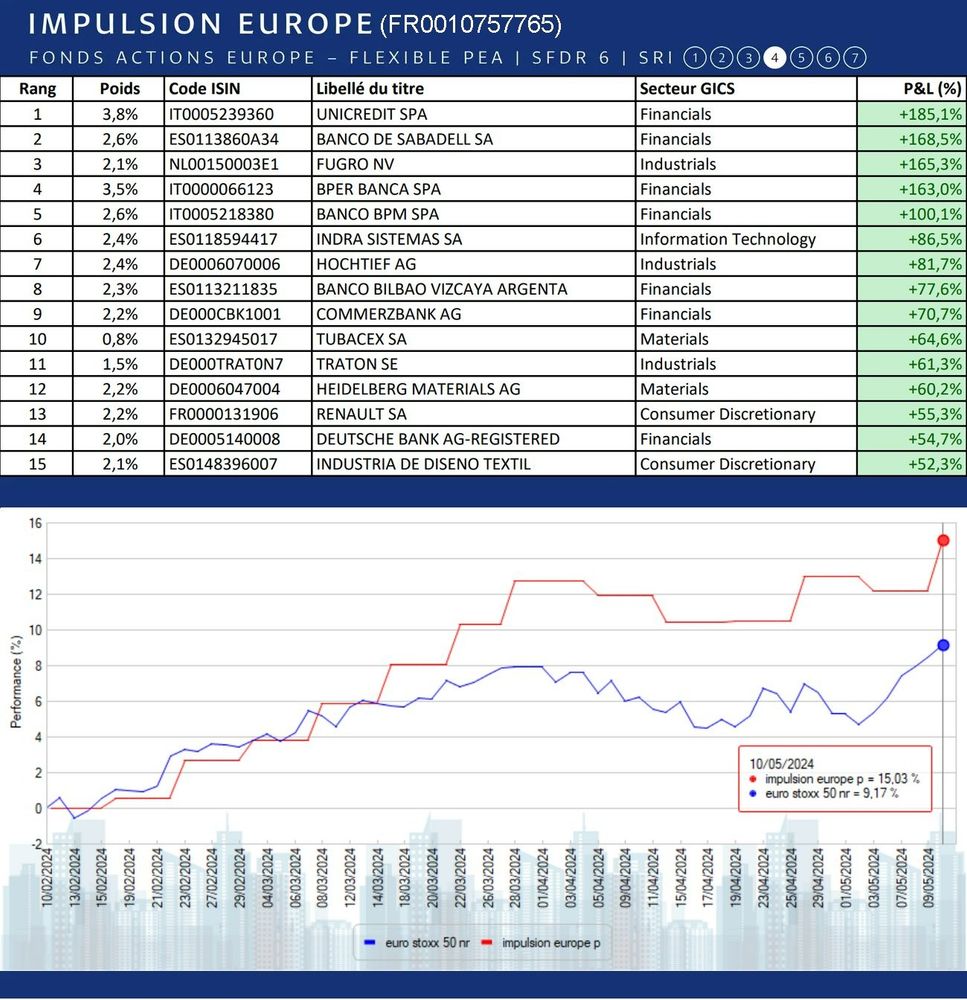Click the SFDR 6 label
Image resolution: width=967 pixels, height=1000 pixels.
click(570, 58)
